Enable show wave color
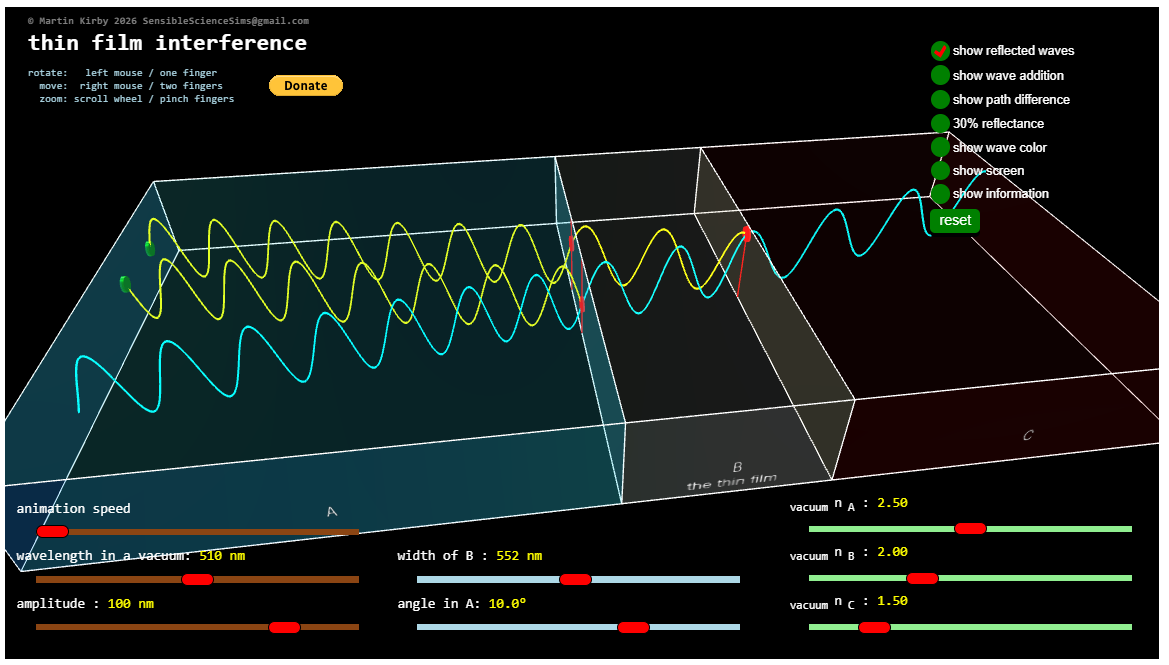 coord(939,146)
